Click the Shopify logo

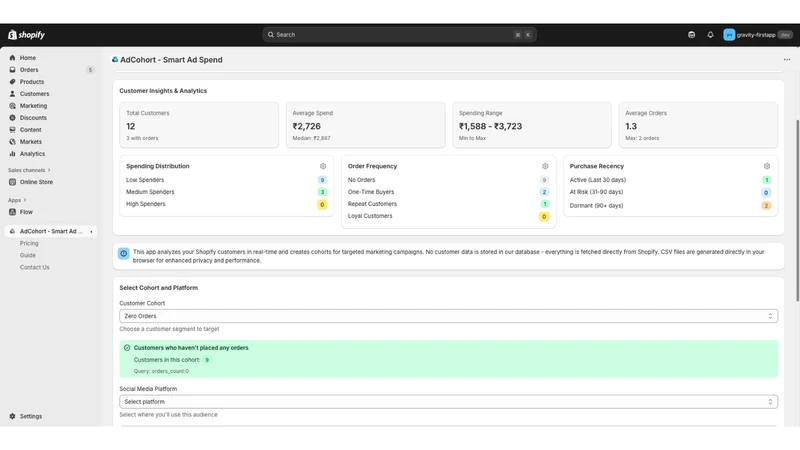tap(27, 35)
